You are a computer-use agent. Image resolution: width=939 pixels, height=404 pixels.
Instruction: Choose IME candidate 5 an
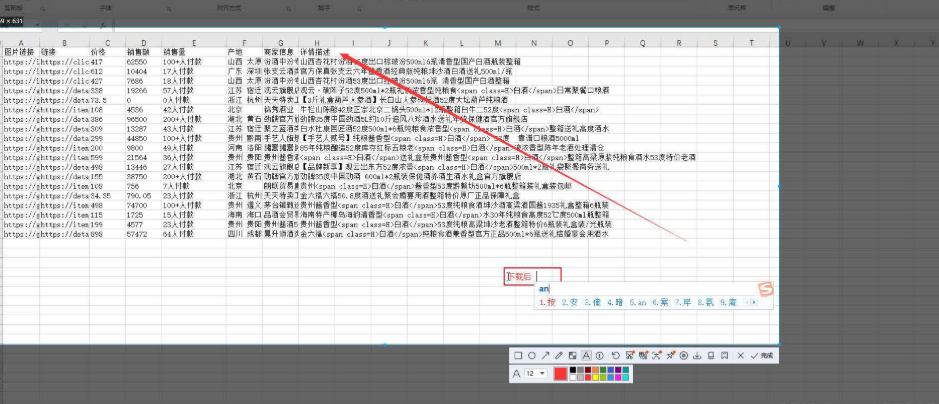(638, 303)
